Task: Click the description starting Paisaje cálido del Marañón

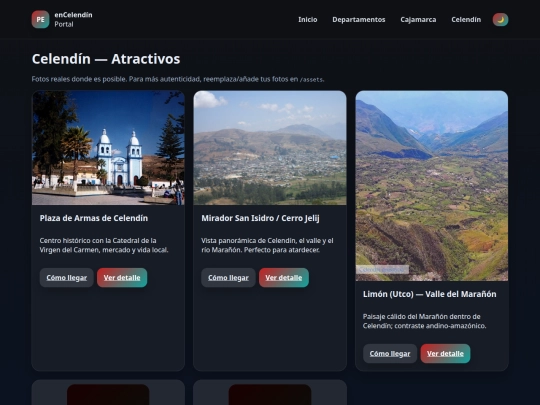Action: (424, 321)
